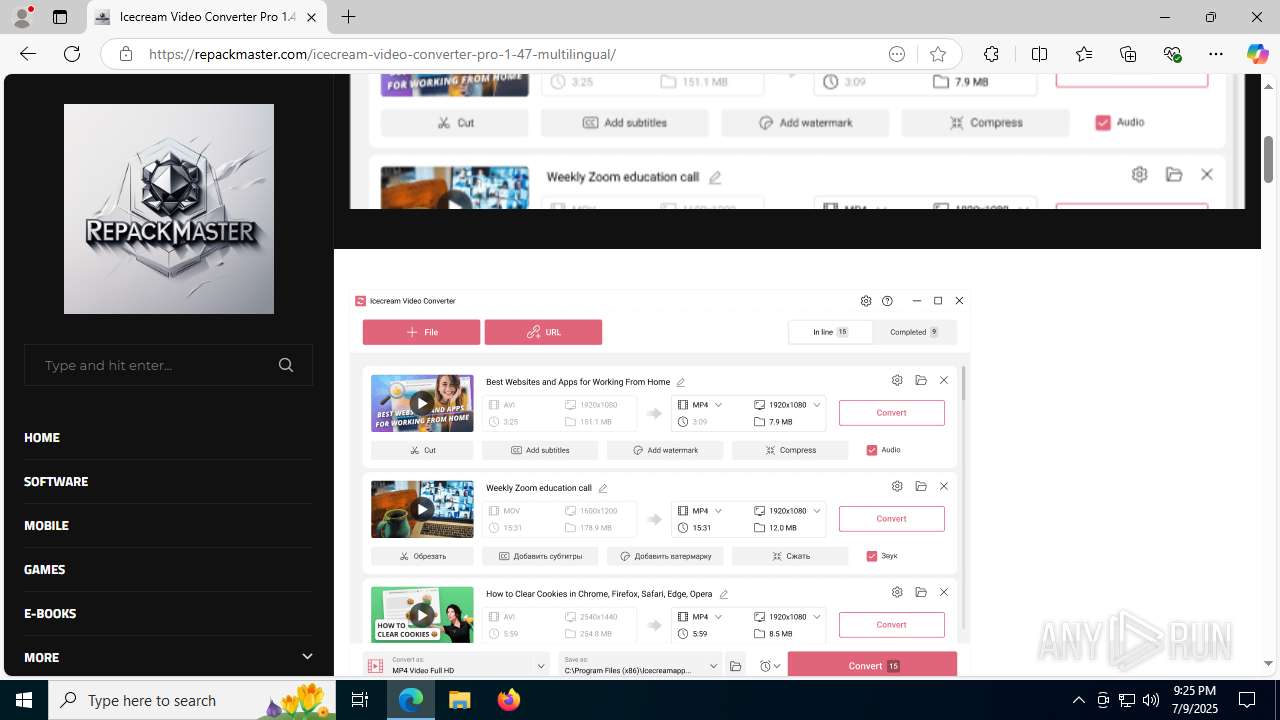Open Icecream Video Converter help icon
This screenshot has height=720, width=1280.
pos(887,301)
